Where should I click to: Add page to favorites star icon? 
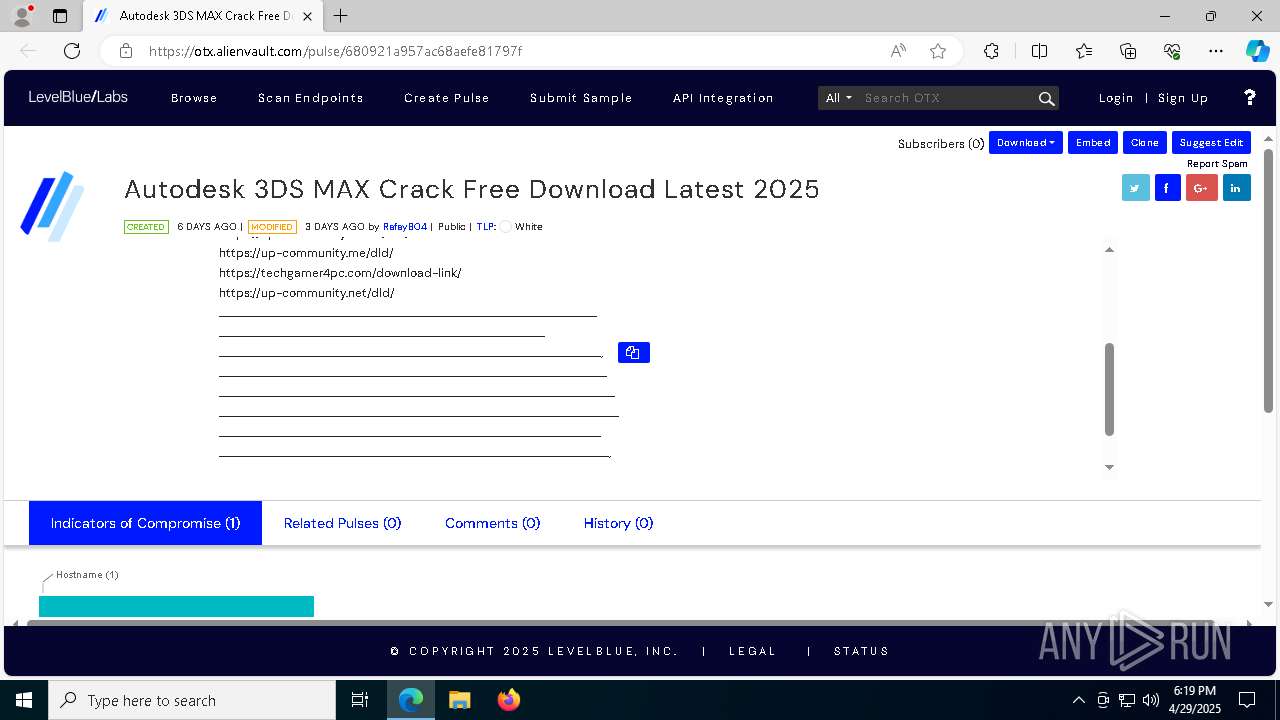click(x=938, y=51)
